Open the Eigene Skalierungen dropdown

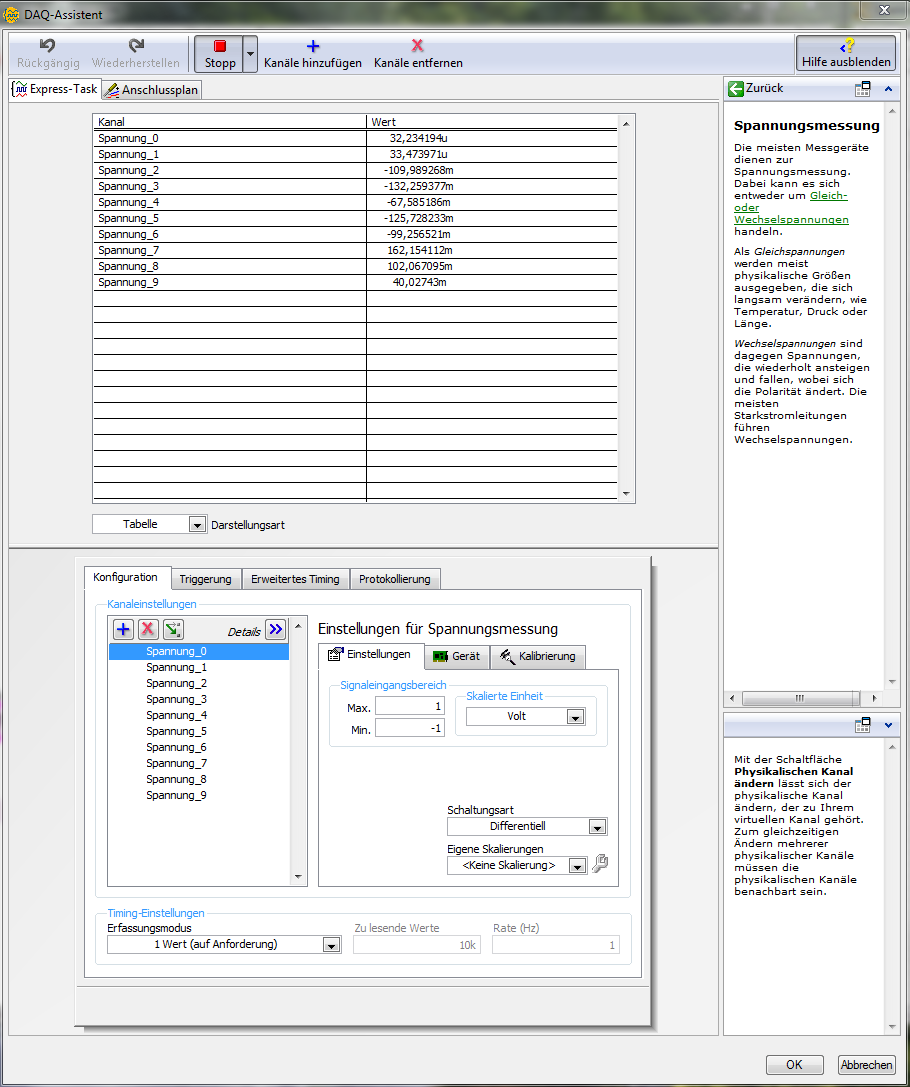[577, 866]
